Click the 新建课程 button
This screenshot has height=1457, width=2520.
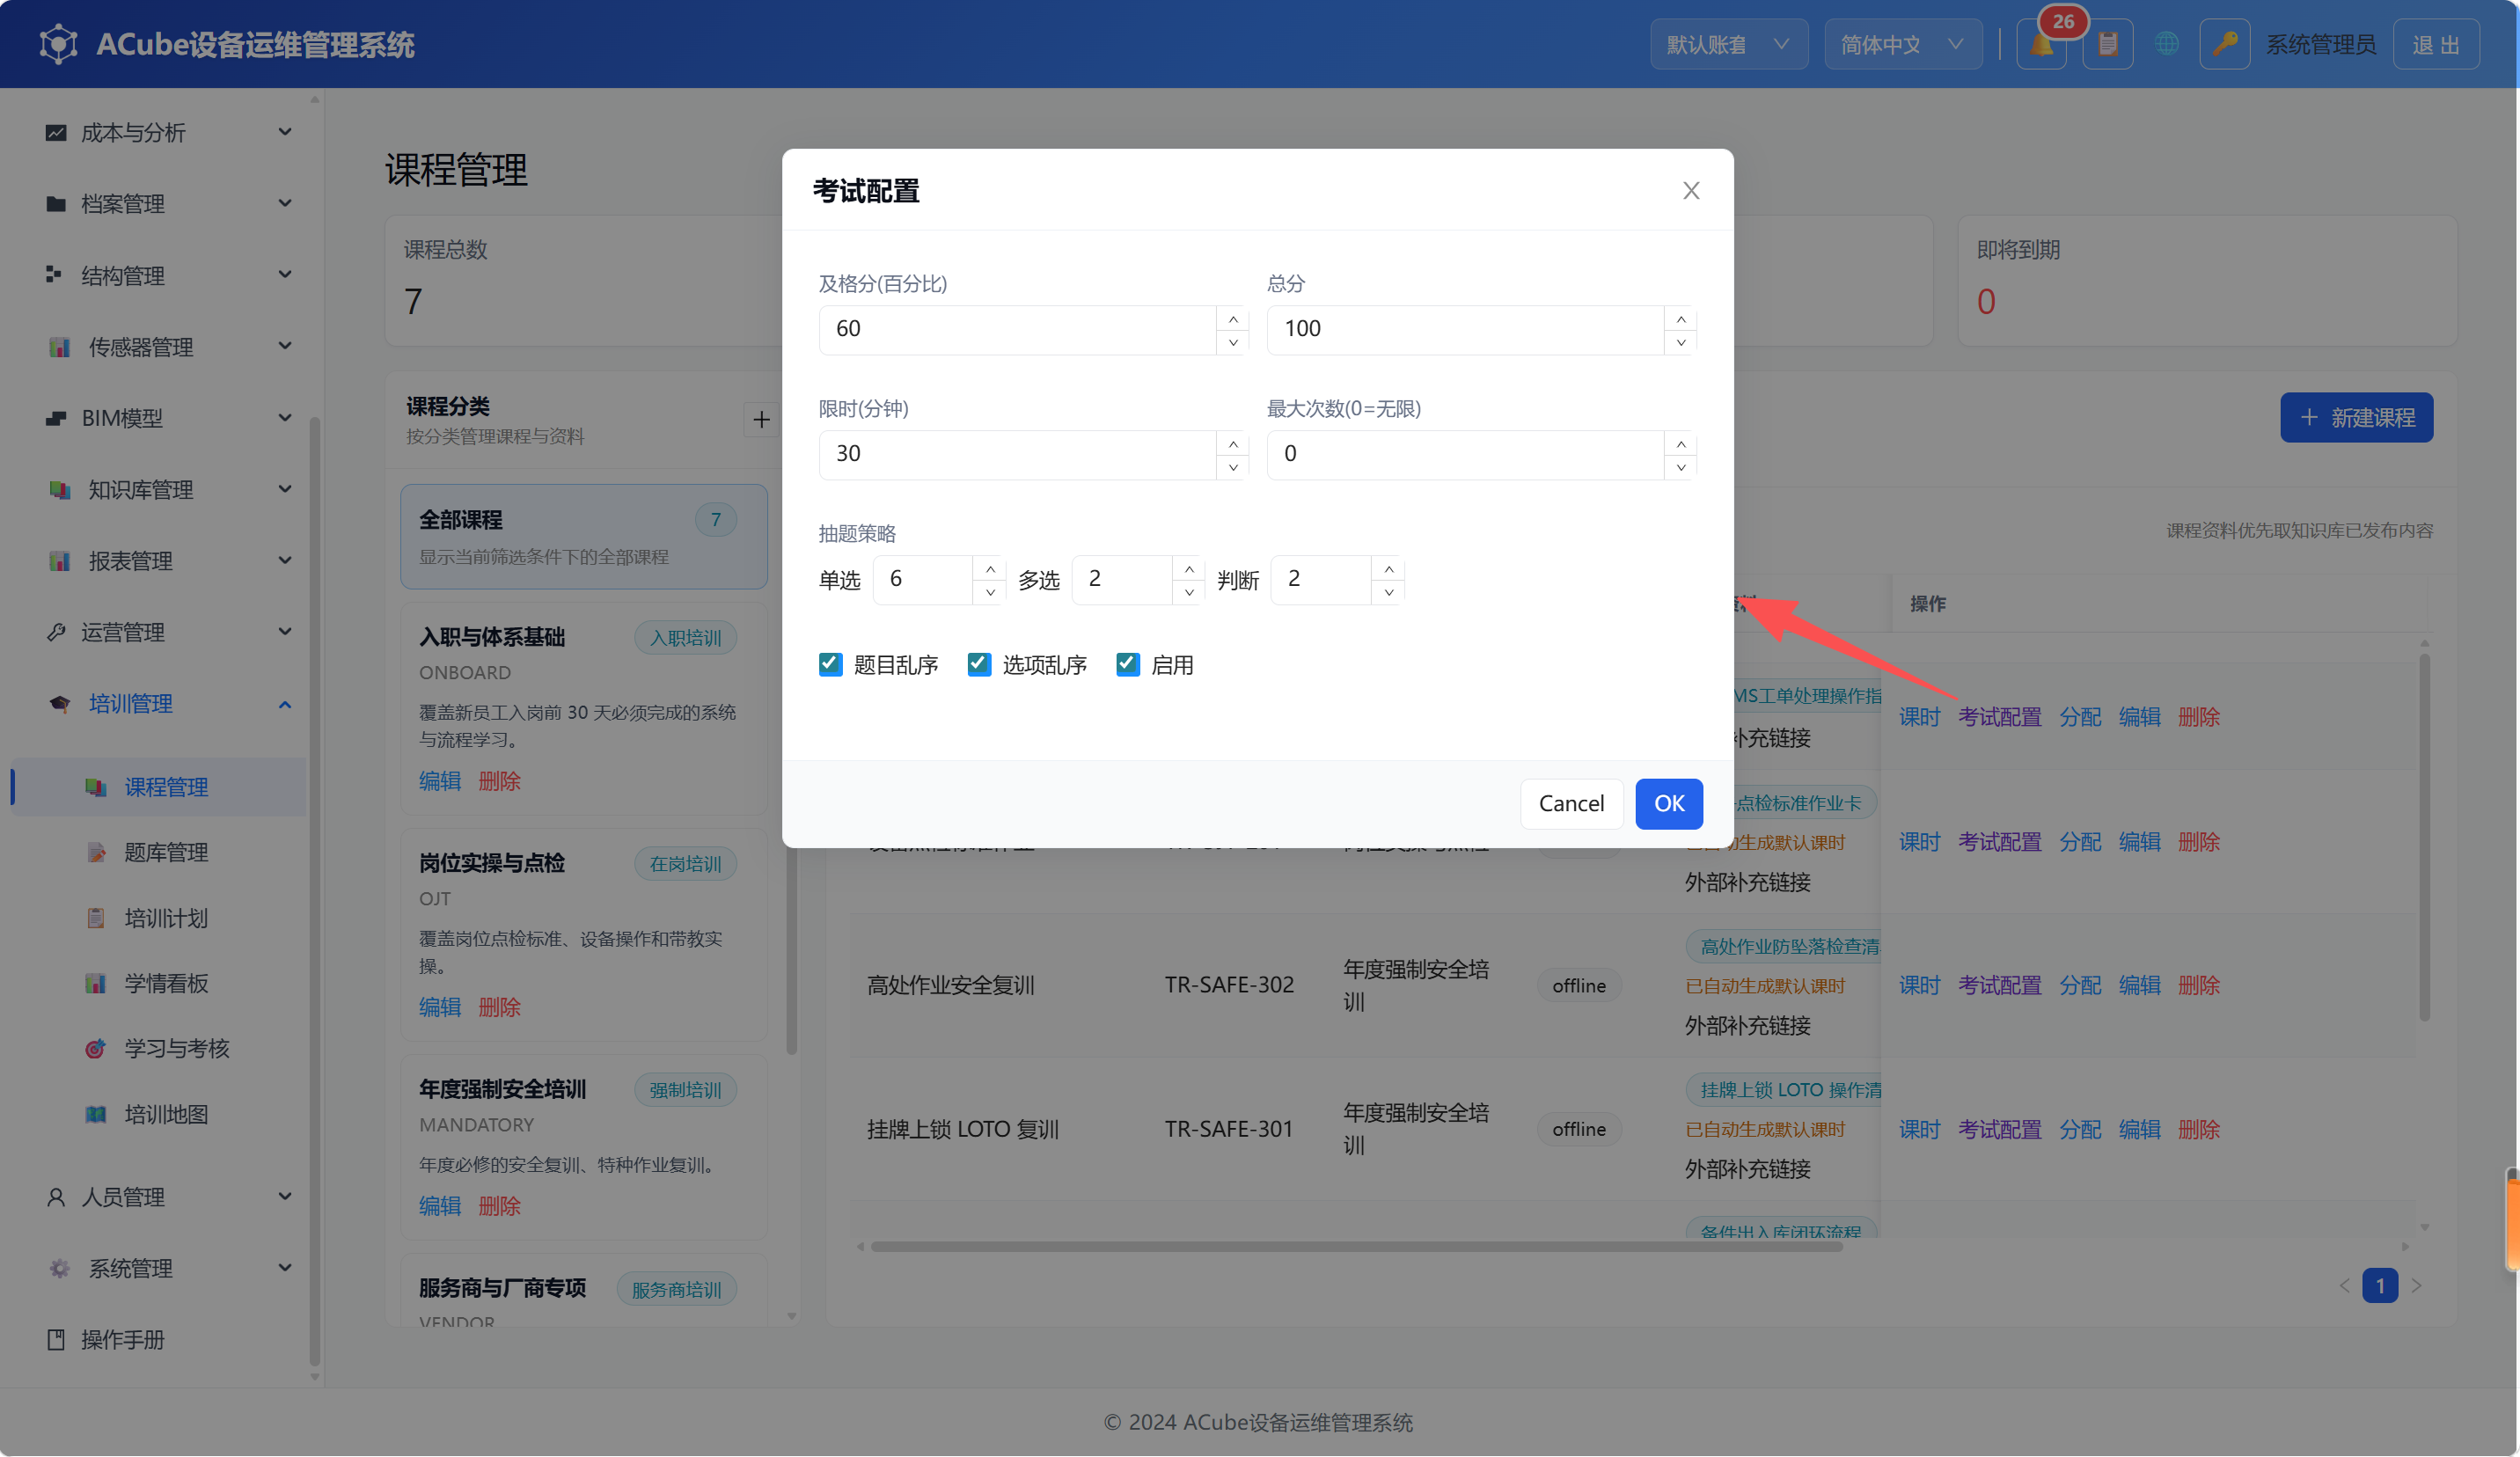[2357, 418]
